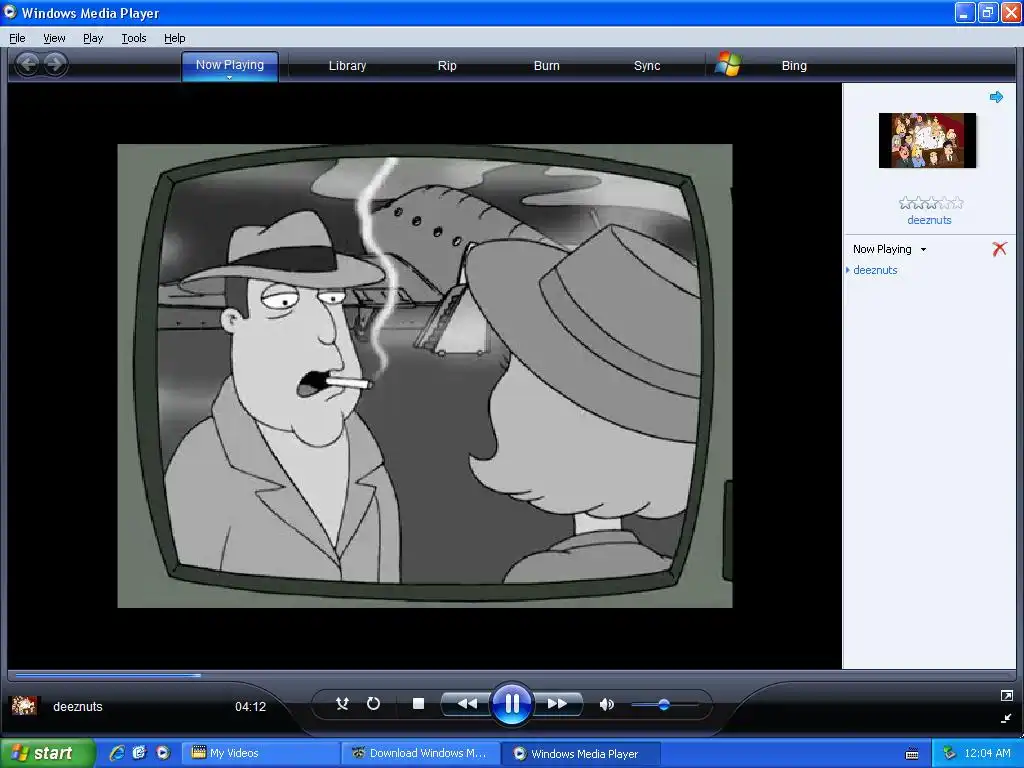Click the Forward navigation arrow
This screenshot has height=768, width=1024.
[x=56, y=64]
